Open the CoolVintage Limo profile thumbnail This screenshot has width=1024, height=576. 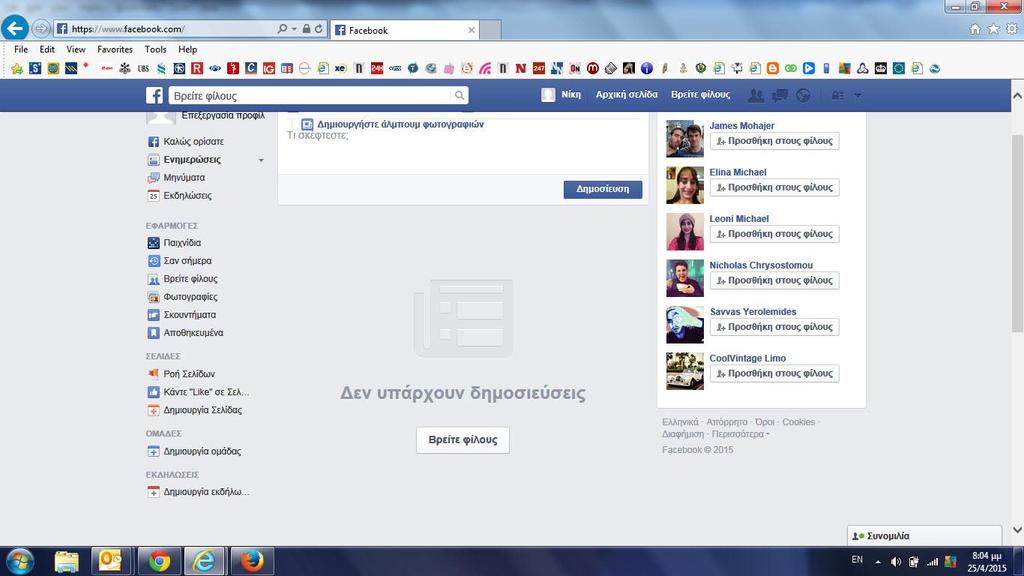(x=685, y=371)
